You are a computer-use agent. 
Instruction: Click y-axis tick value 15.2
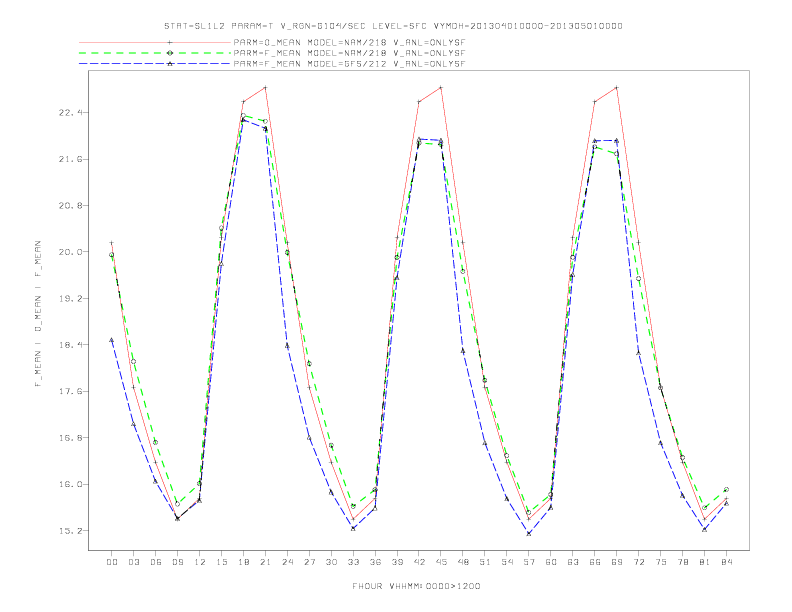coord(70,531)
